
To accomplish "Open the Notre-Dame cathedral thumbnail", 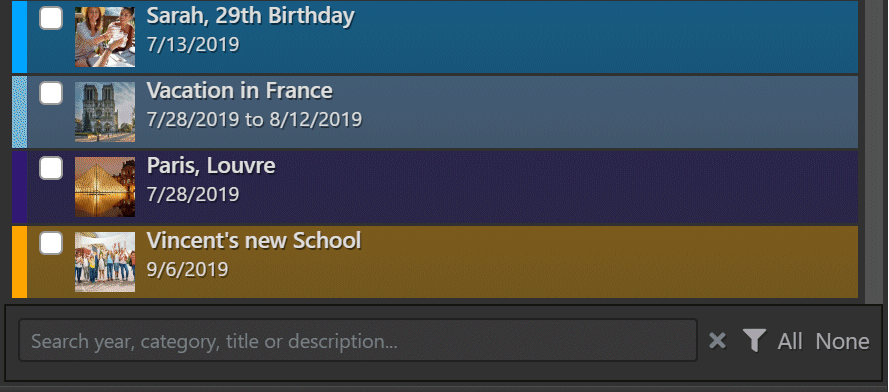I will tap(105, 112).
